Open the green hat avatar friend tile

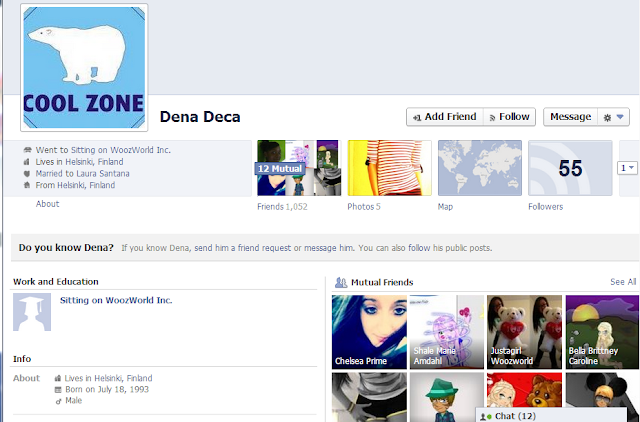pos(447,397)
